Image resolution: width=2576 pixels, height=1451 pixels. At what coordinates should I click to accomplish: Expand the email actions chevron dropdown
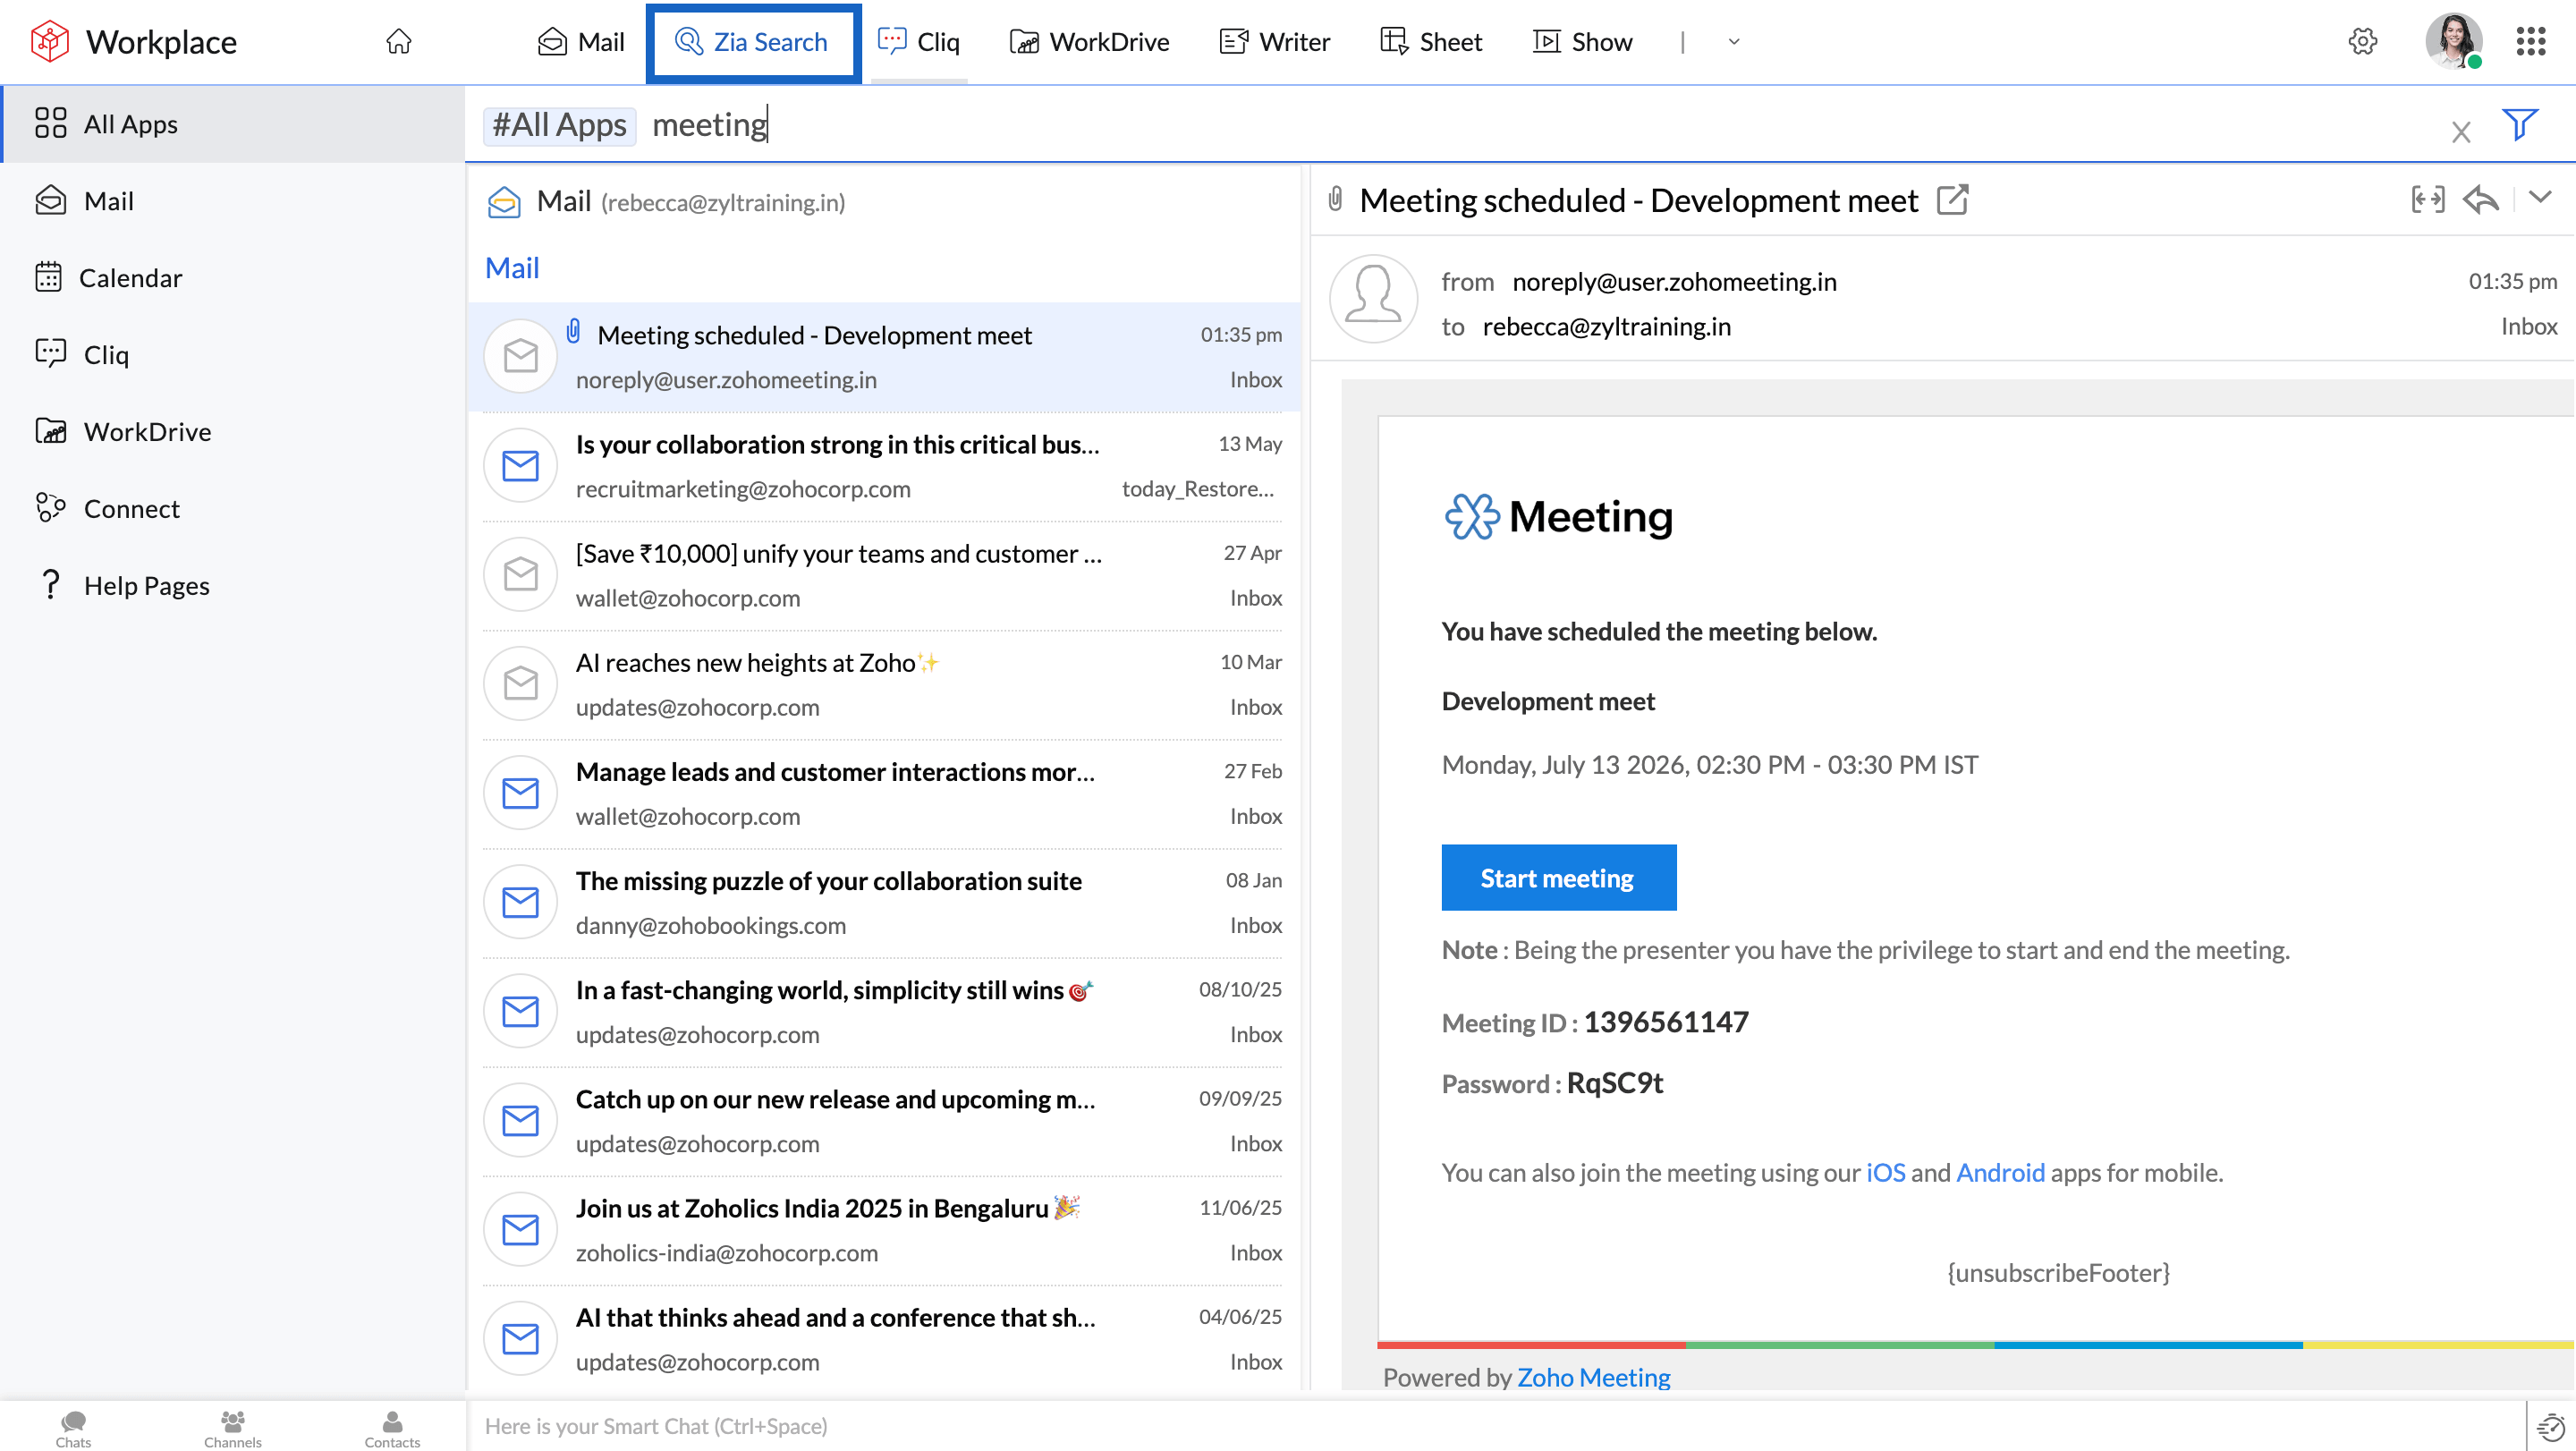2540,198
